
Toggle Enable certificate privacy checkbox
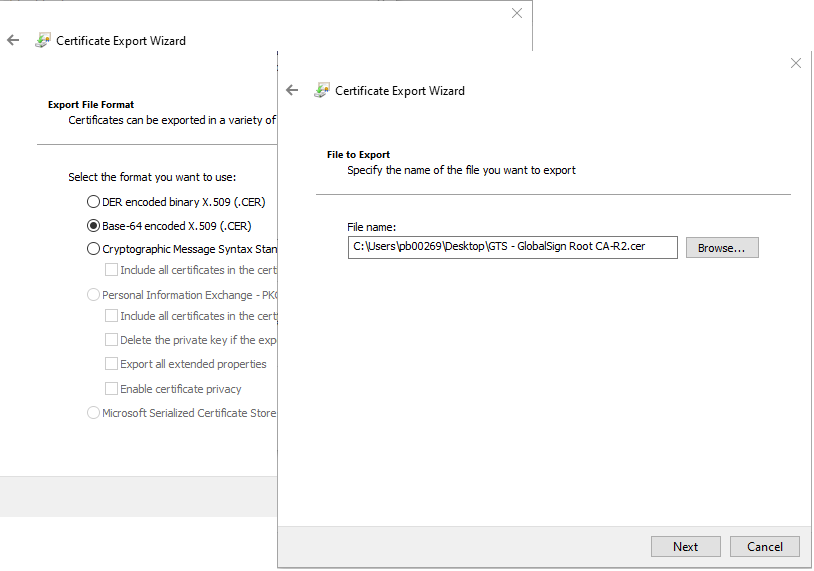click(x=112, y=389)
